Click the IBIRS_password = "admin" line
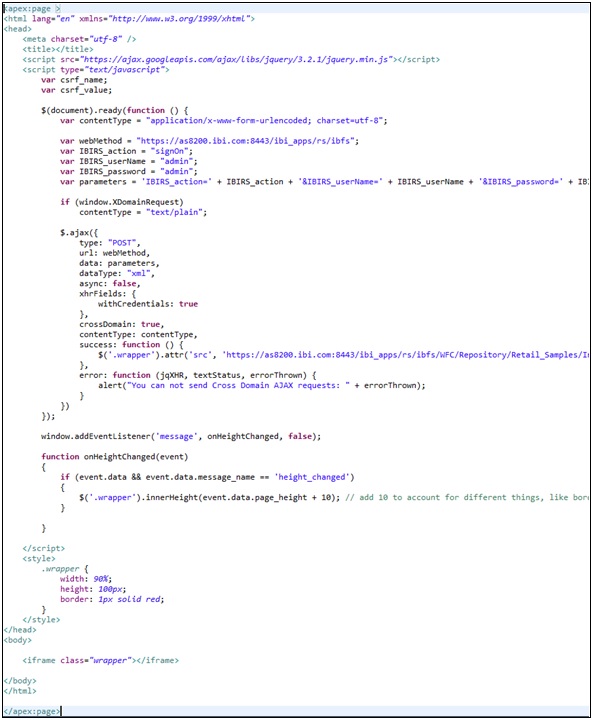This screenshot has width=593, height=720. pos(129,171)
